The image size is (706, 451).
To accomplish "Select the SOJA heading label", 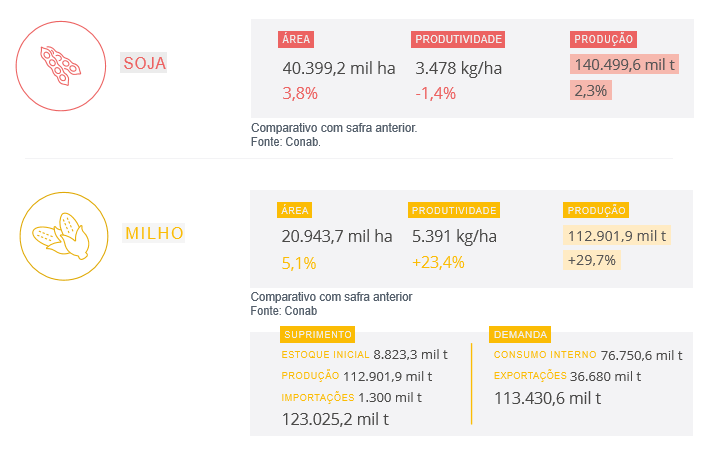I will click(145, 63).
